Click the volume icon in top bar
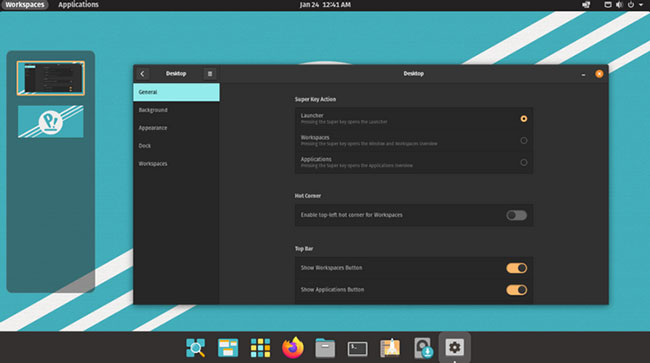Image resolution: width=650 pixels, height=363 pixels. point(619,5)
